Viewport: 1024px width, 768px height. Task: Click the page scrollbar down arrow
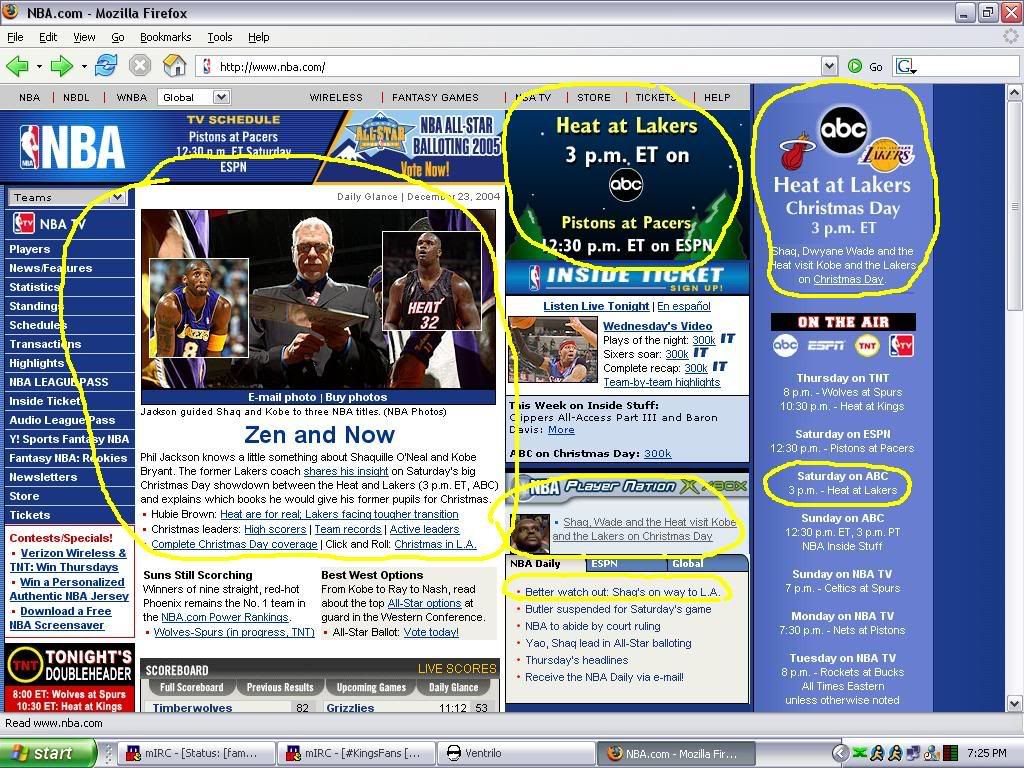[1015, 703]
